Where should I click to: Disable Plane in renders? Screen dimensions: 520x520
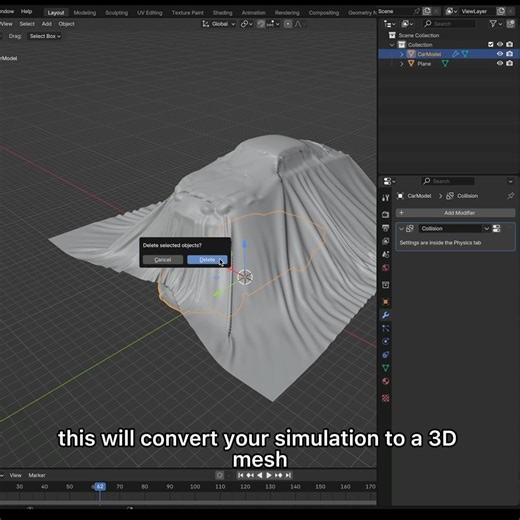click(x=510, y=63)
